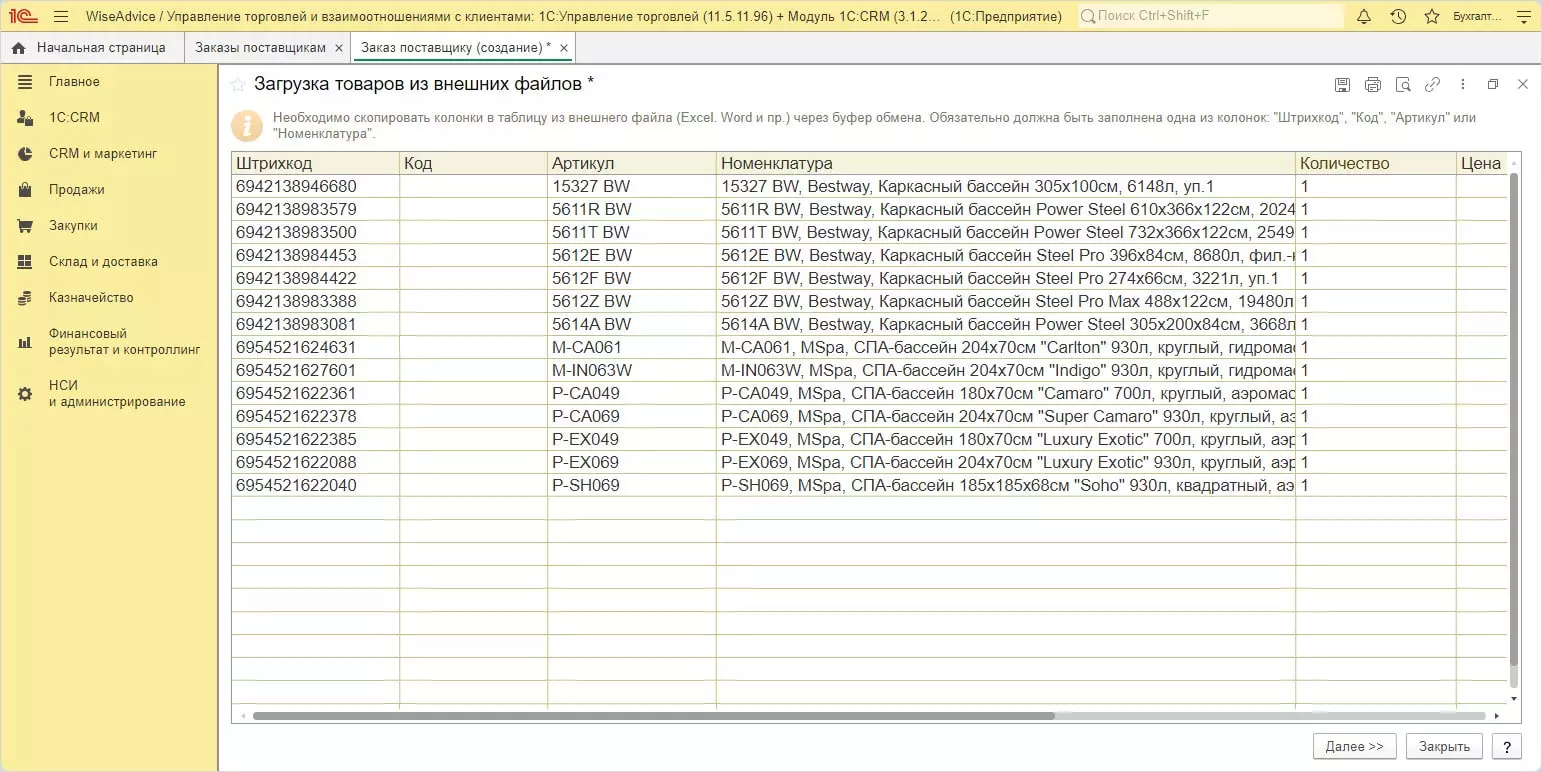Click the Закрыть button
Image resolution: width=1542 pixels, height=772 pixels.
point(1444,746)
